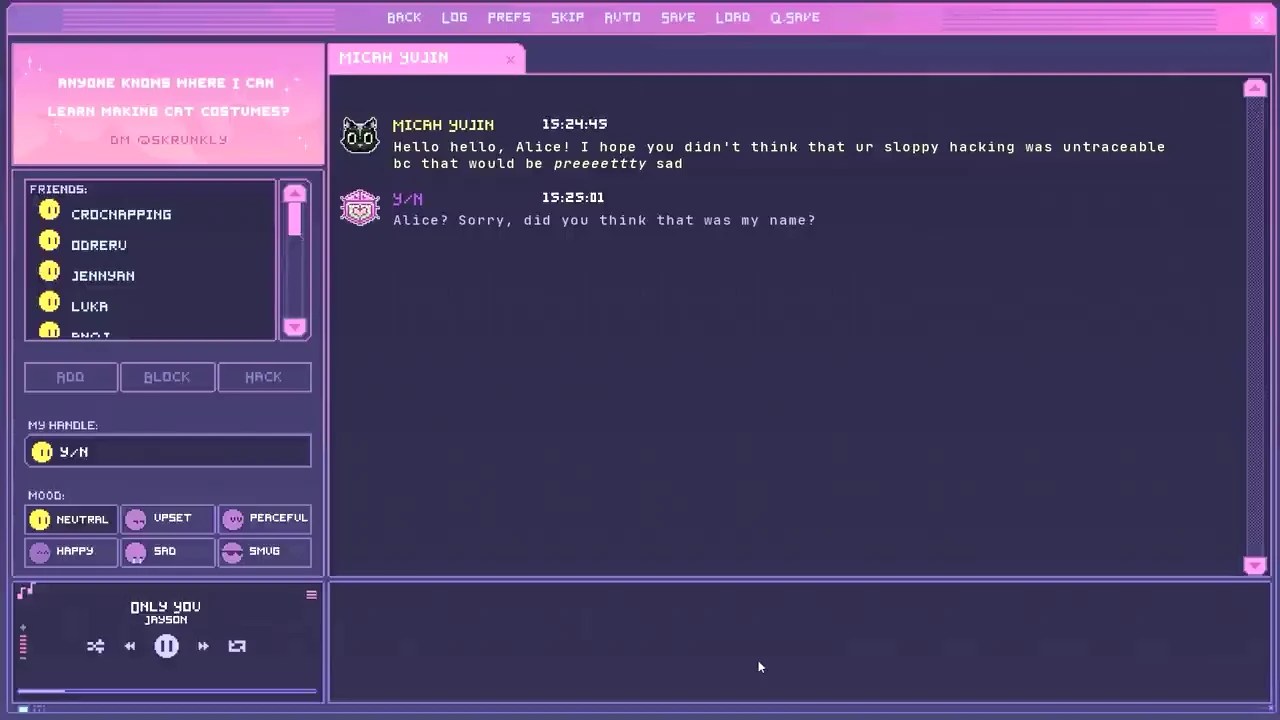
Task: Click the music volume slider
Action: pyautogui.click(x=23, y=642)
